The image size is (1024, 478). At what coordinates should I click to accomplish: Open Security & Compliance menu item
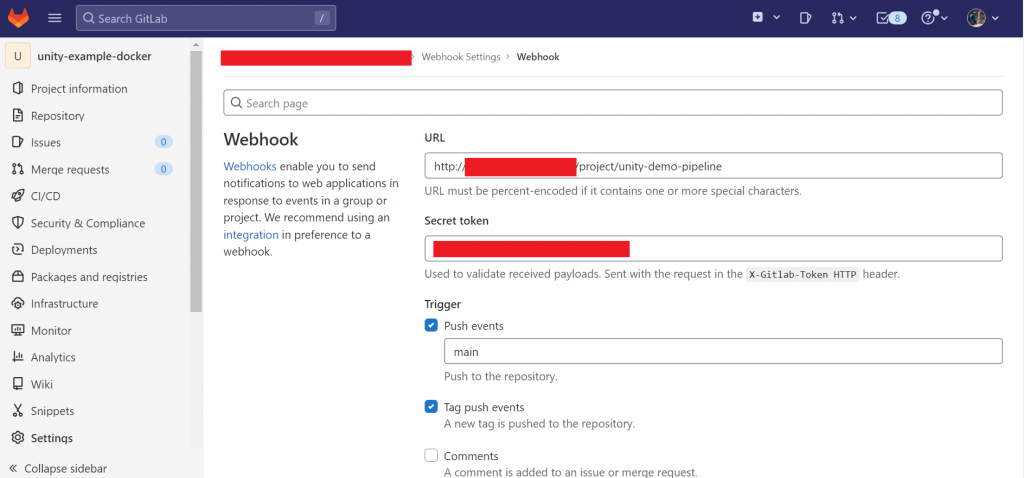pyautogui.click(x=88, y=223)
